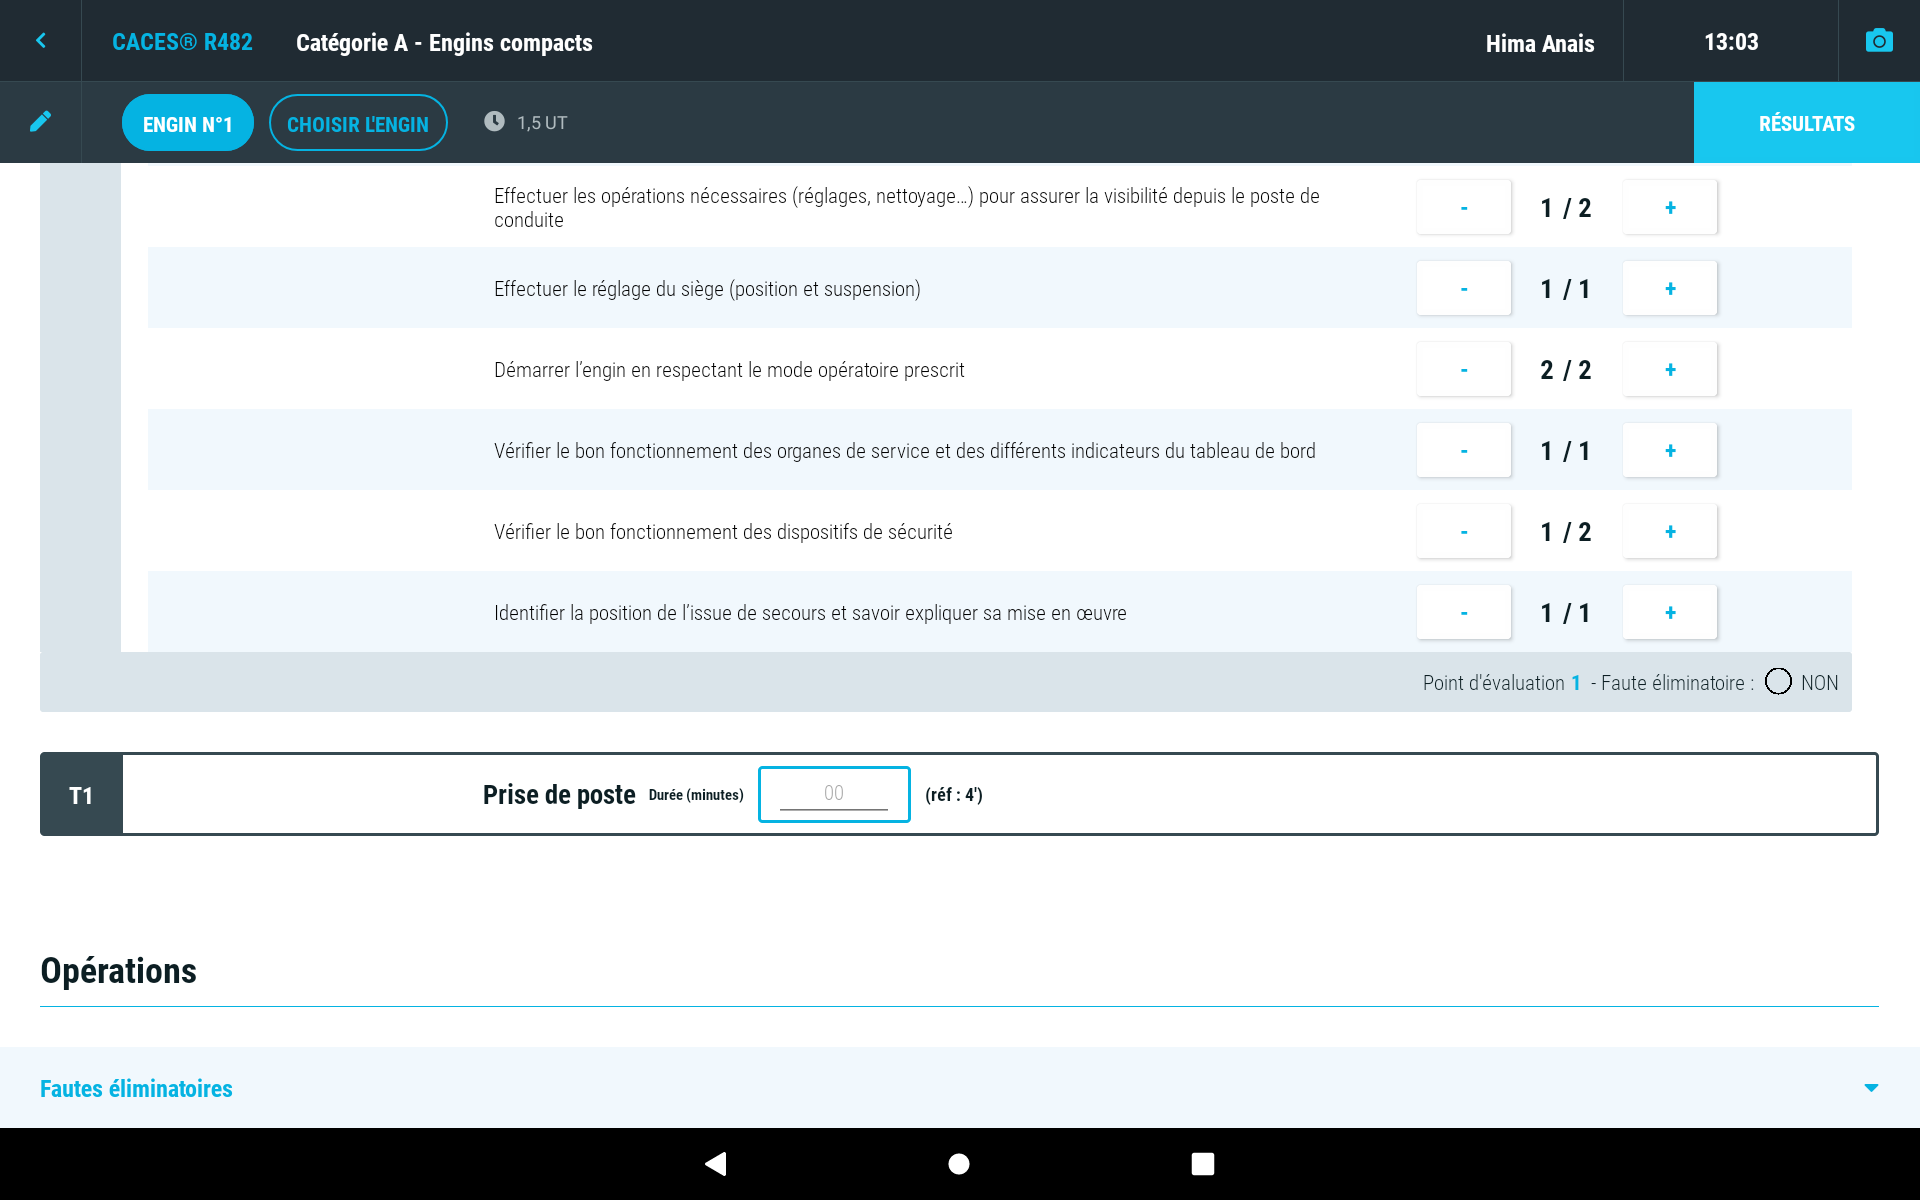1920x1200 pixels.
Task: Click the 1,5 UT duration text
Action: pyautogui.click(x=542, y=122)
